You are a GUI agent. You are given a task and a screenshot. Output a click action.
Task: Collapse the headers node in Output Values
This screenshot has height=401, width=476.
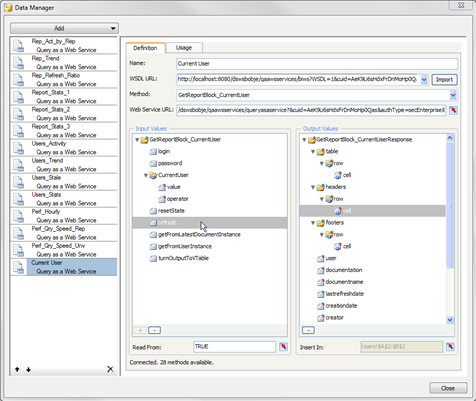pos(313,187)
